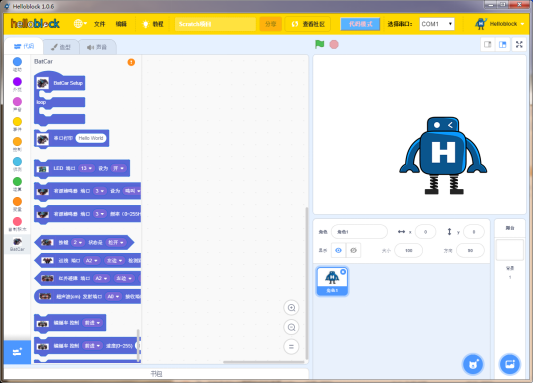Click the tutorials lightbulb icon
The width and height of the screenshot is (533, 384).
point(145,24)
